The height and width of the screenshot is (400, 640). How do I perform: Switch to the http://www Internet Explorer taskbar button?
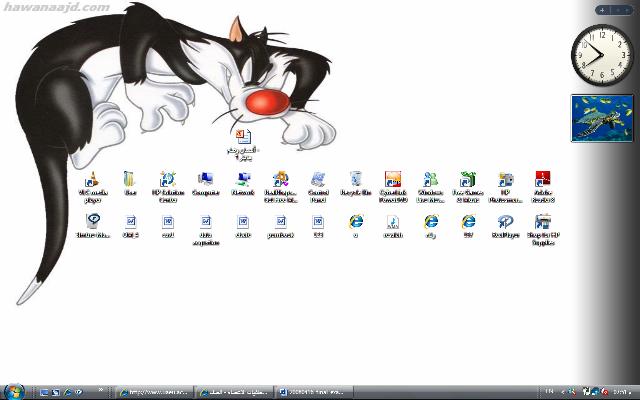(x=154, y=393)
